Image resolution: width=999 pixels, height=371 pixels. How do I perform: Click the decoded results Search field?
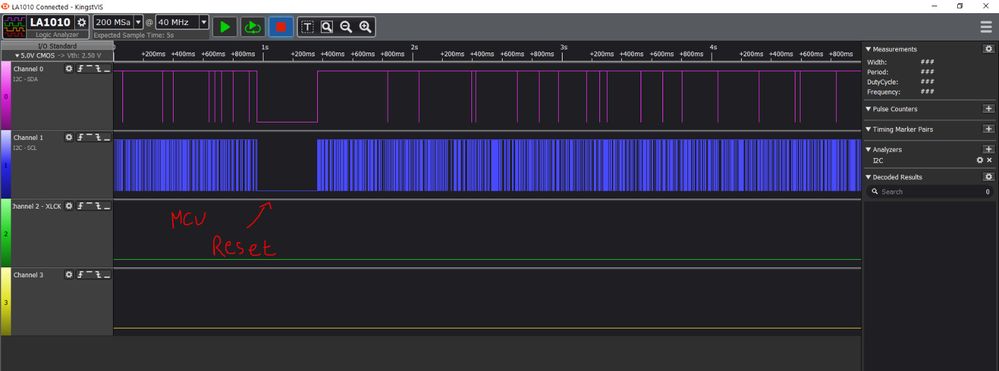[929, 191]
